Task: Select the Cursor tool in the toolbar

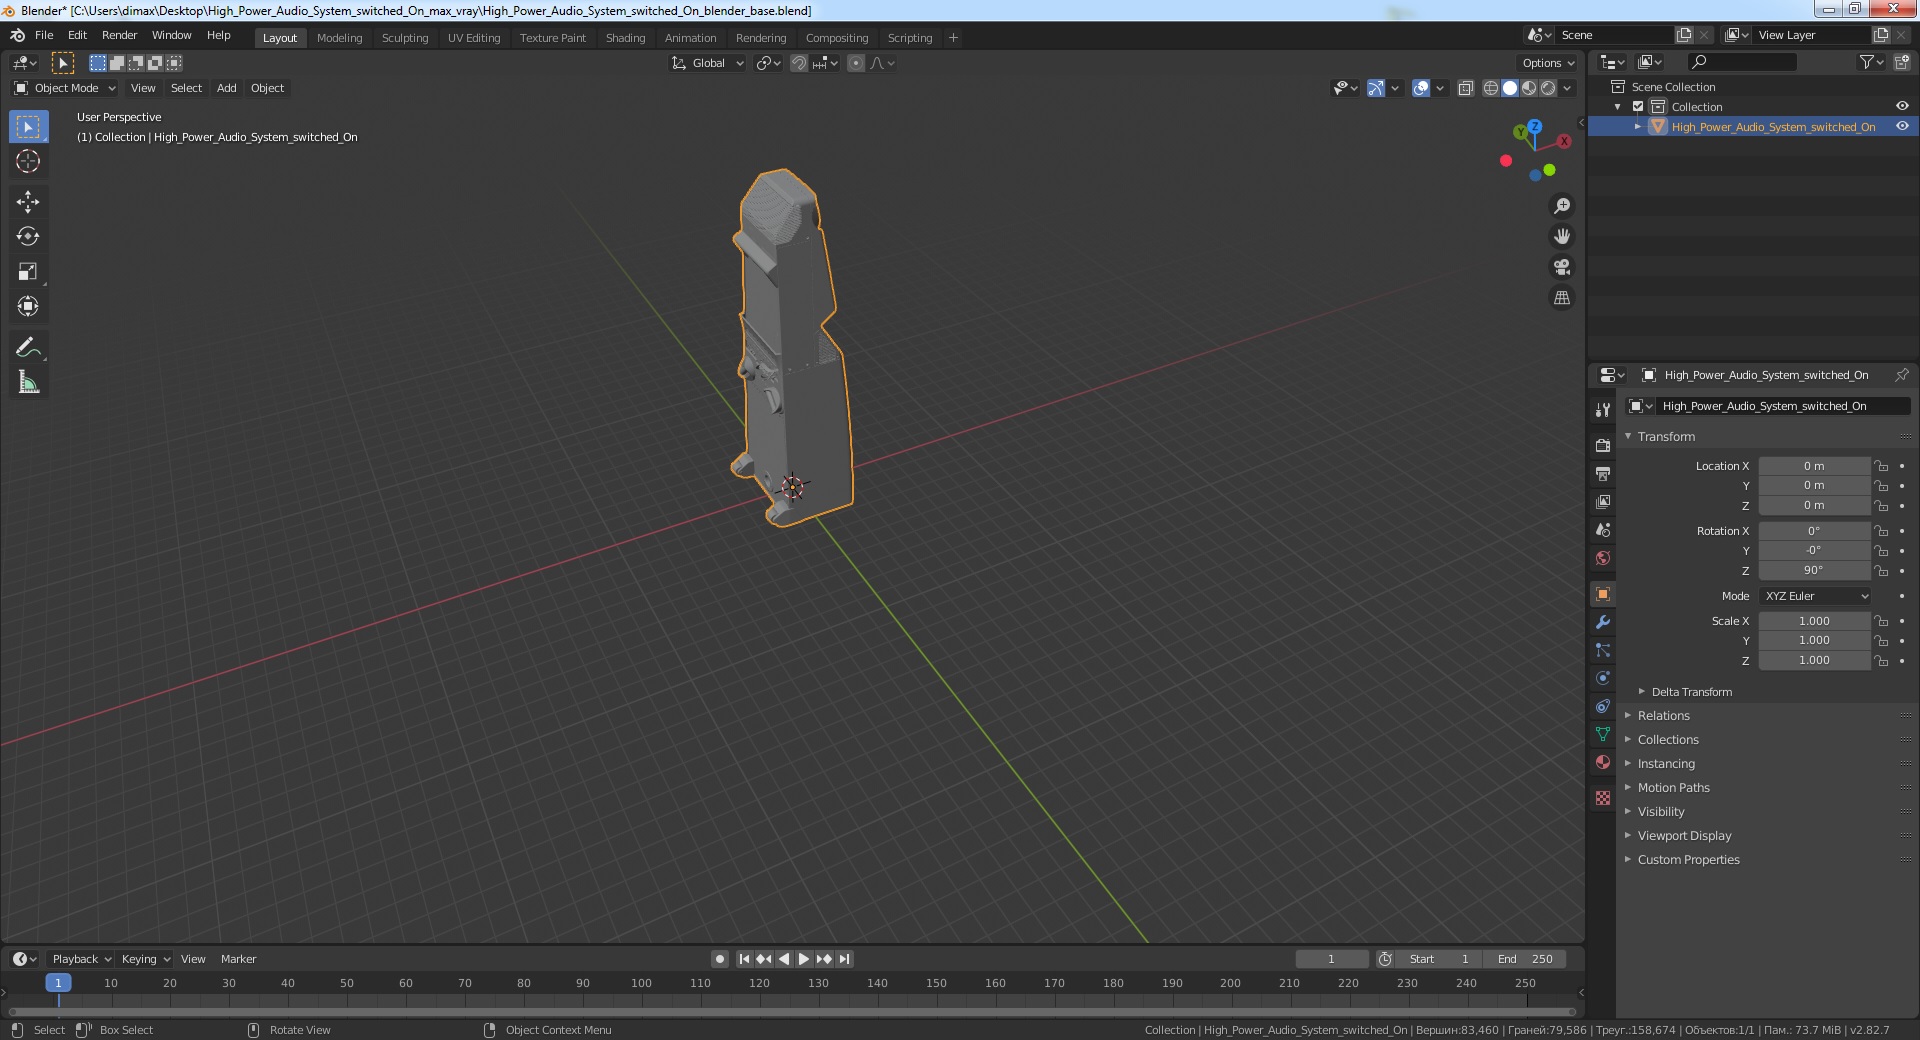Action: click(x=28, y=161)
